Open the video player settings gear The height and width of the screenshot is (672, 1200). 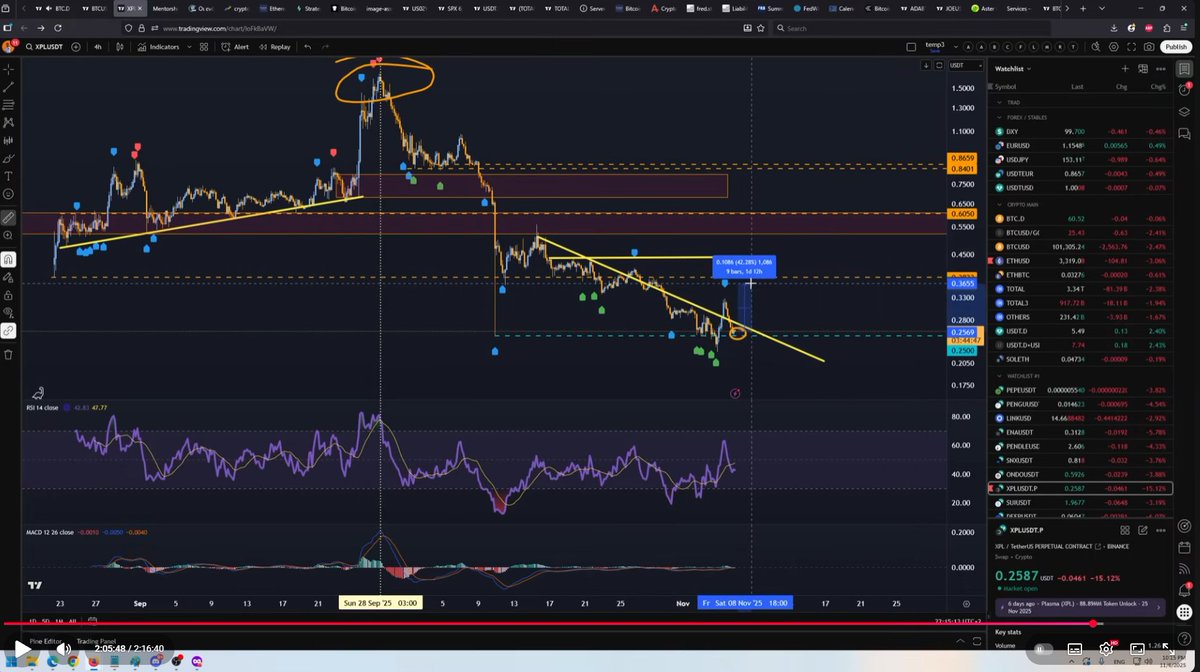click(1107, 649)
